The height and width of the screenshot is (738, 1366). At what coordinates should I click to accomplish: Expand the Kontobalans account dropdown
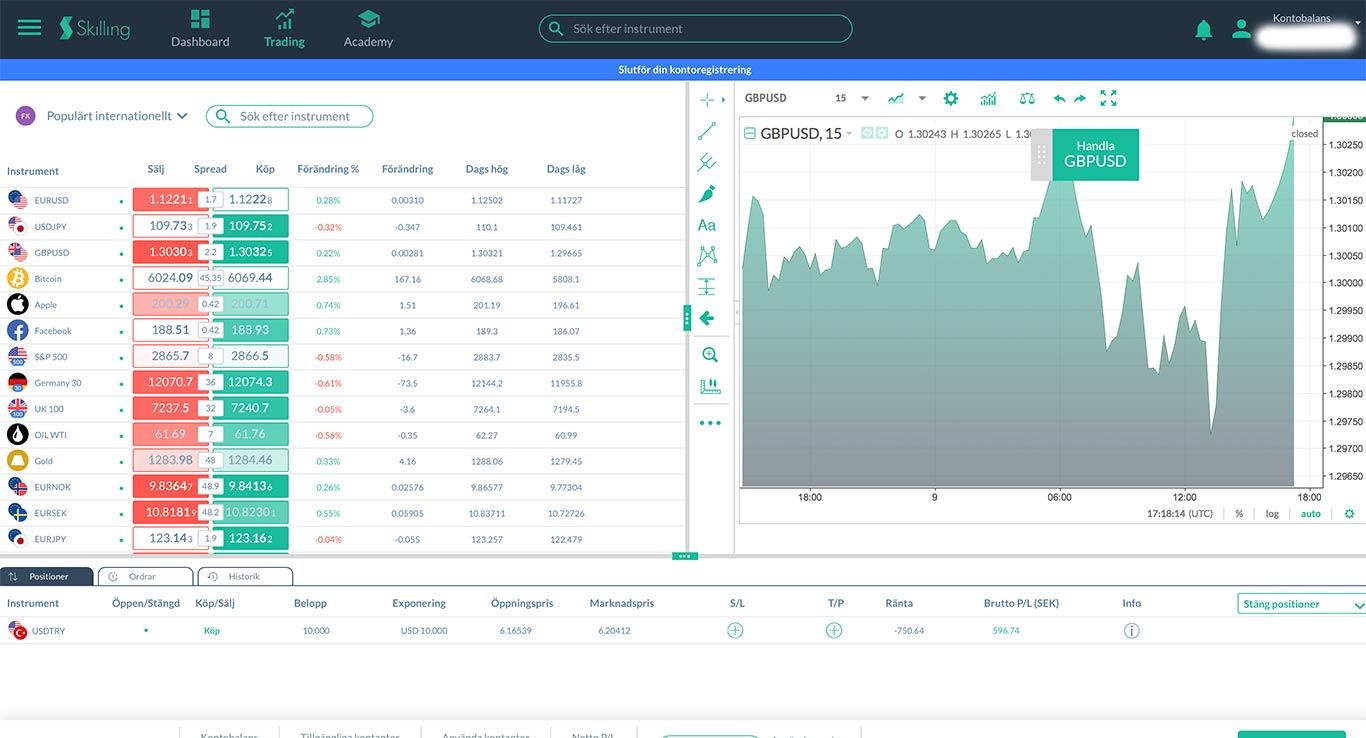1357,23
